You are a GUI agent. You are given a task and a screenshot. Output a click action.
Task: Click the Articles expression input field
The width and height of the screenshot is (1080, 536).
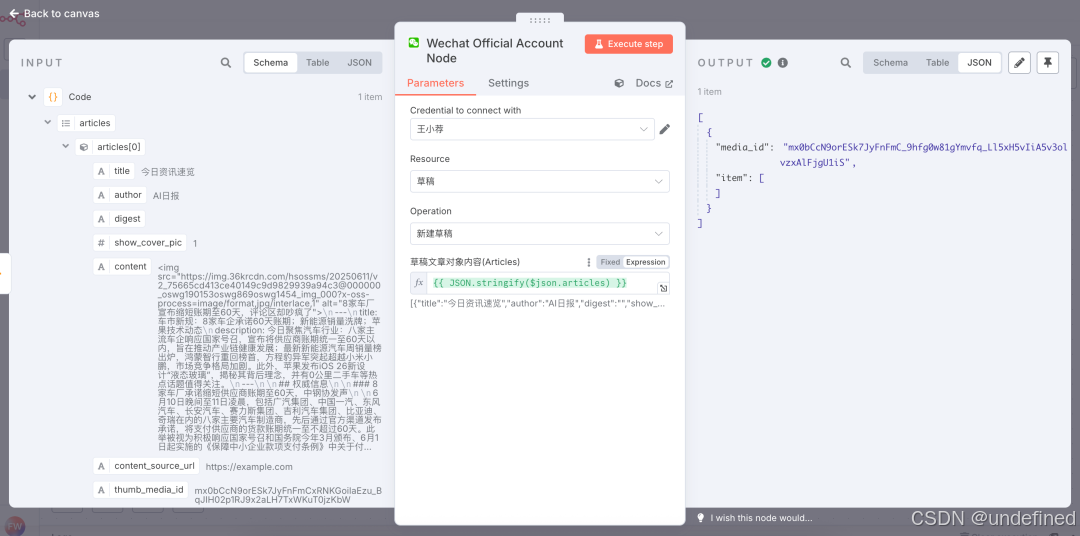[x=540, y=283]
